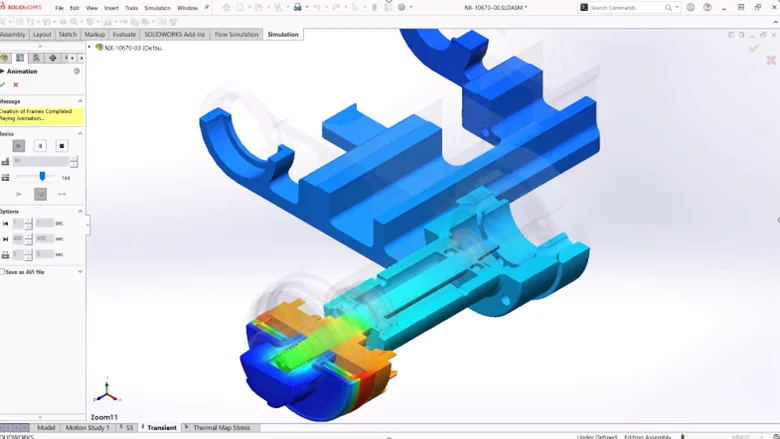Increase the frames count stepper
This screenshot has width=780, height=439.
[74, 159]
